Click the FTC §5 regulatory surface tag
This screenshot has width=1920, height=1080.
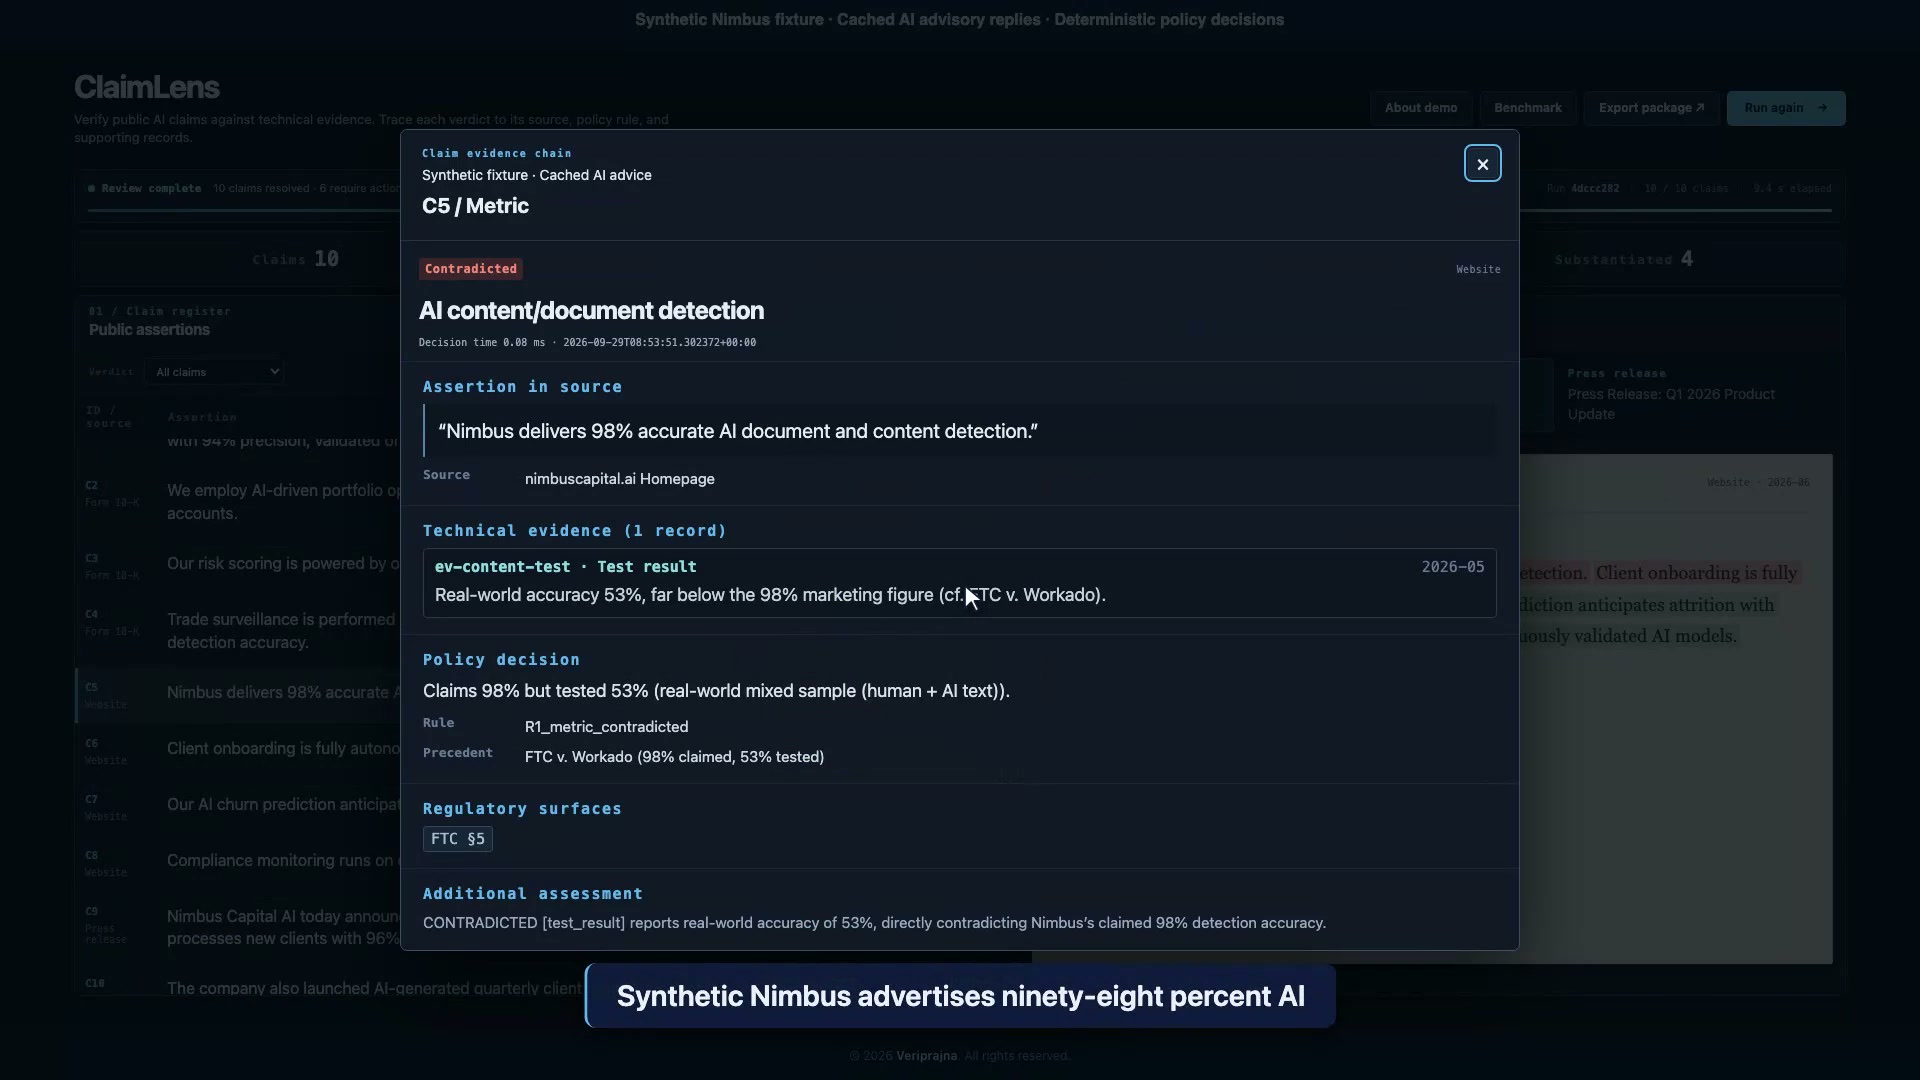[457, 839]
